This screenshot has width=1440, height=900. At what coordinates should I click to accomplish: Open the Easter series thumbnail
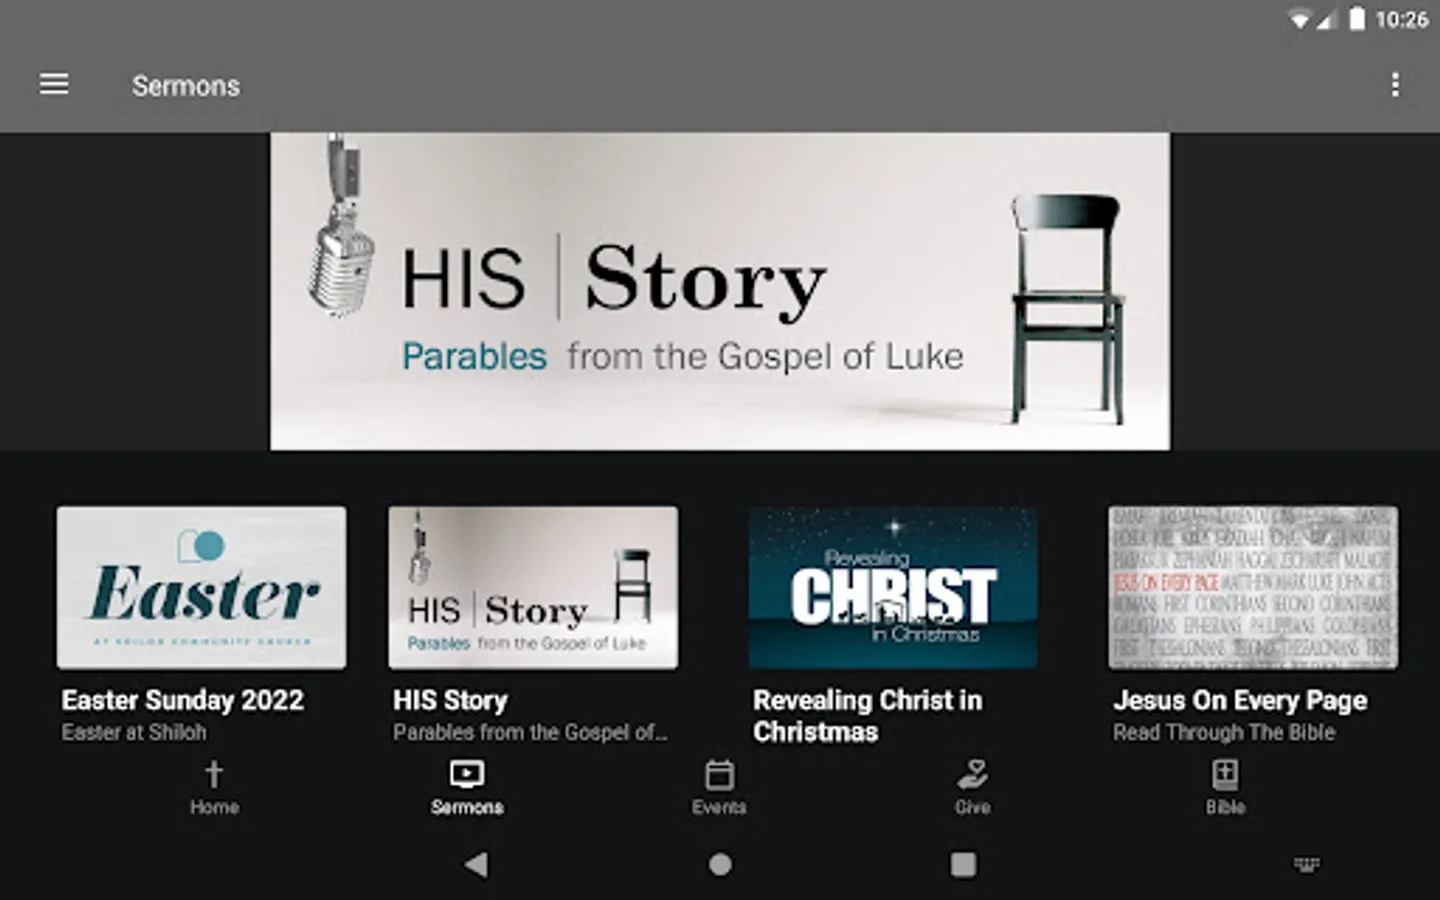tap(202, 587)
